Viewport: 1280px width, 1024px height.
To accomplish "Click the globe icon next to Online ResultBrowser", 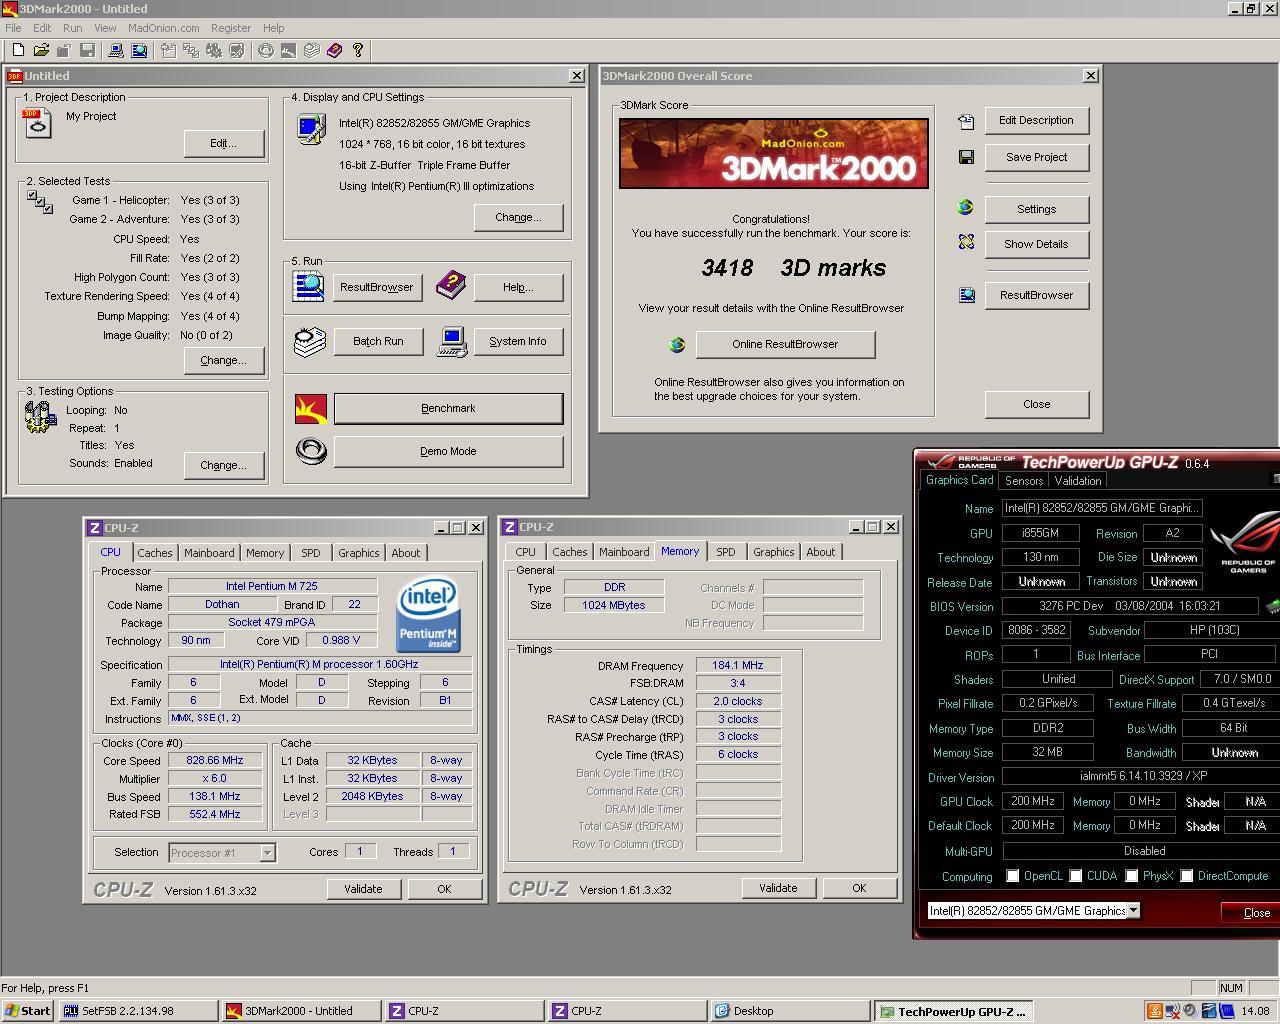I will pyautogui.click(x=677, y=344).
